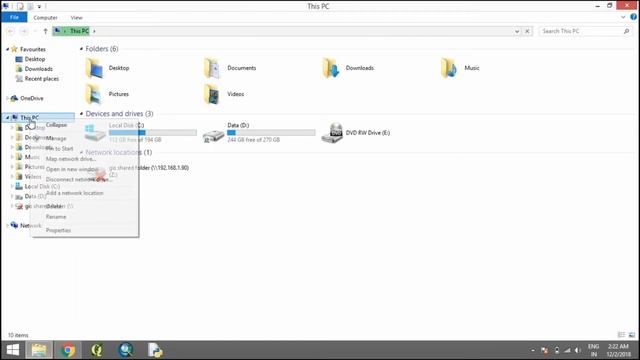The height and width of the screenshot is (360, 640).
Task: Open the recent locations dropdown arrow
Action: click(35, 31)
